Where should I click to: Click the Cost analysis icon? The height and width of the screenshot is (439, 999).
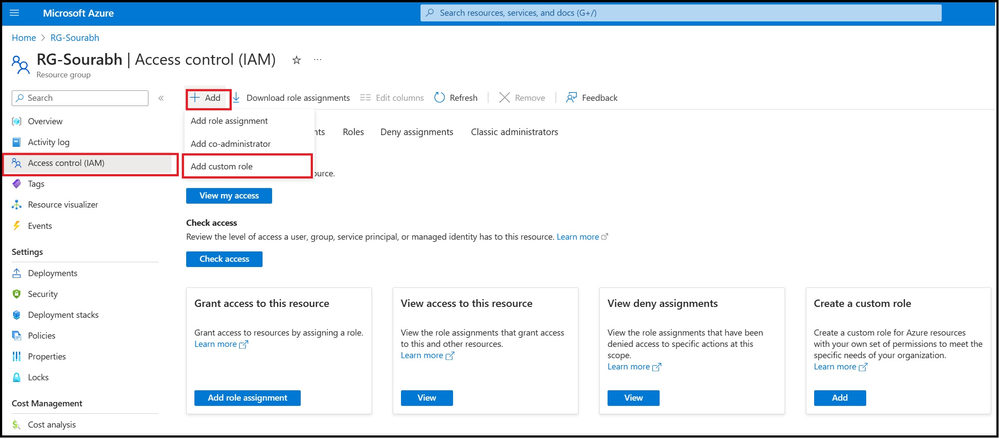17,424
